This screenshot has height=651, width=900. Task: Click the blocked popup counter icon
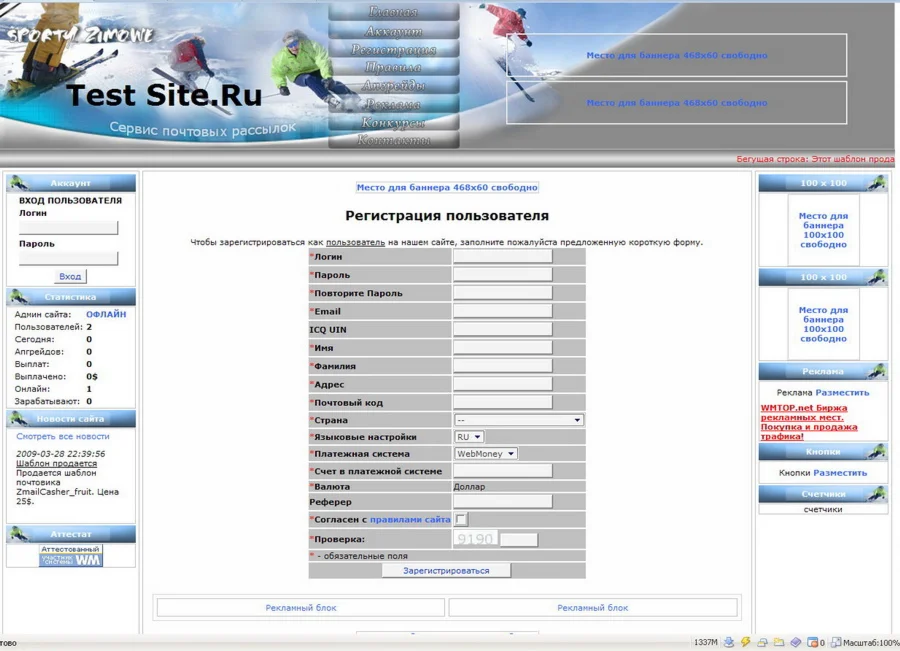812,642
